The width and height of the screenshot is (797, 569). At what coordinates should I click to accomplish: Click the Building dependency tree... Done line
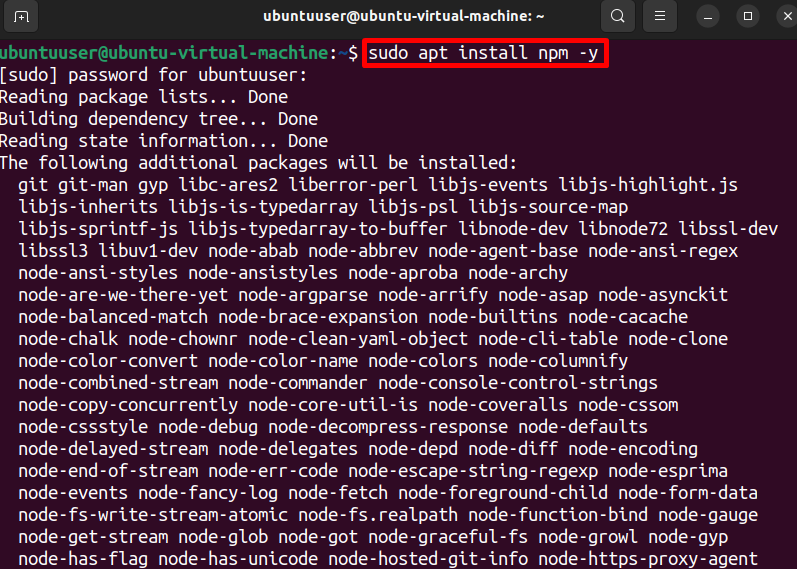tap(159, 119)
